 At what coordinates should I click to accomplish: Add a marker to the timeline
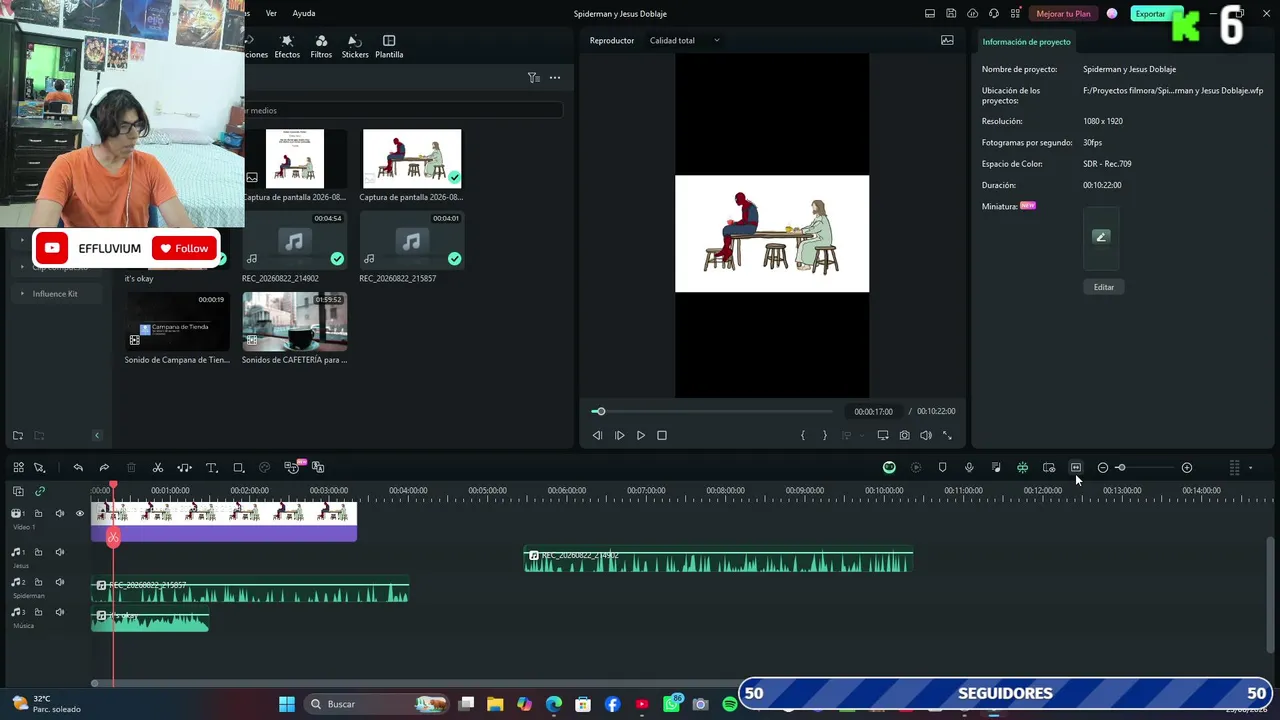tap(942, 467)
